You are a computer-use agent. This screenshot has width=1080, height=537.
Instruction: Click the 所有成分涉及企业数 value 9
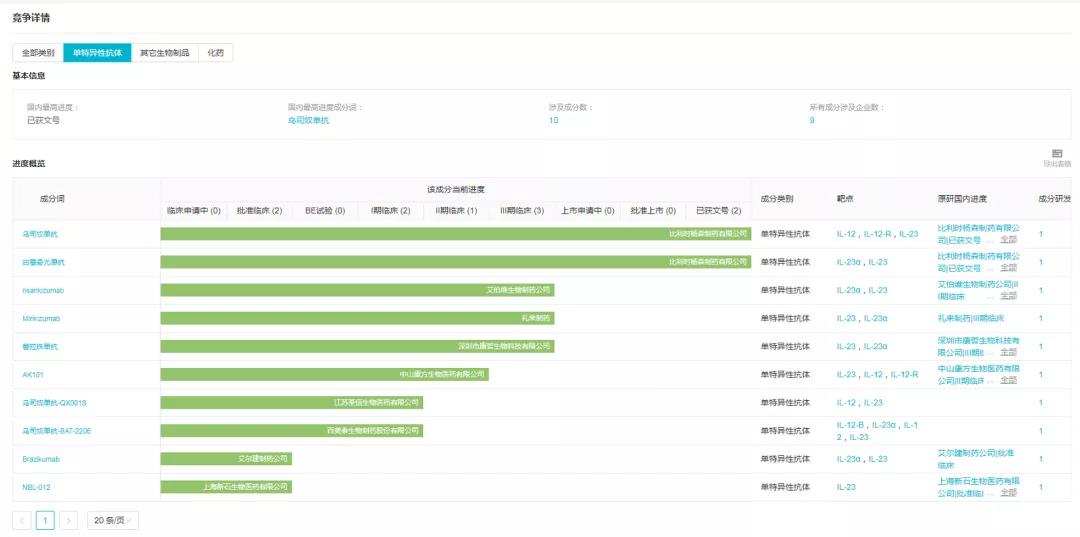[x=812, y=120]
